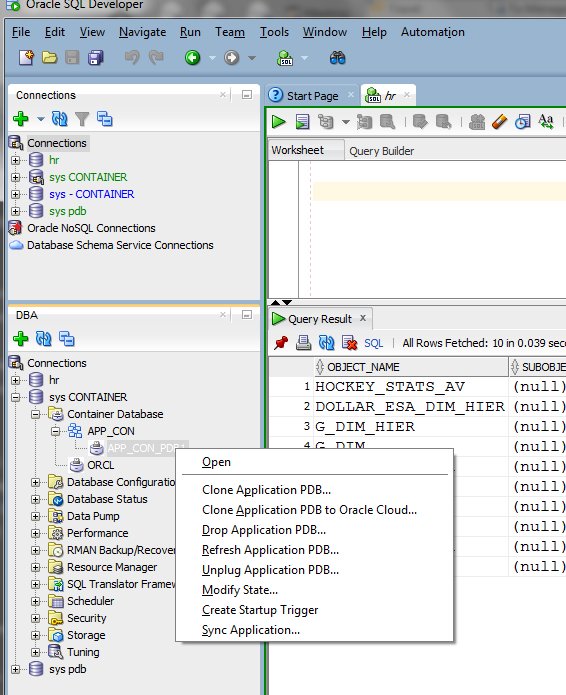Screen dimensions: 566x695
Task: Click the rightmost DBA panel toolbar icon
Action: coord(66,339)
